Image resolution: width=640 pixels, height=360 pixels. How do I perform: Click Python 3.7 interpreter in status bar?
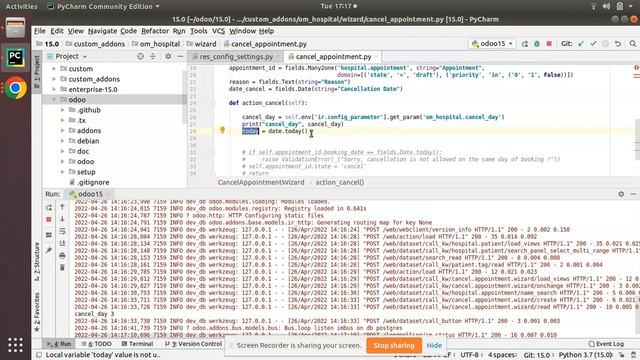tap(586, 355)
